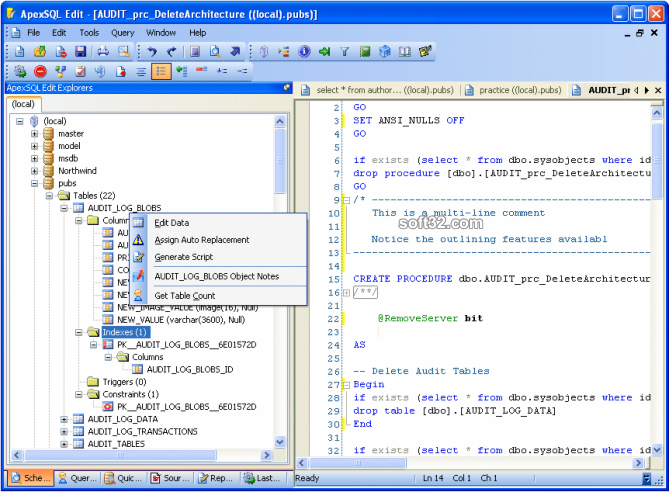Screen dimensions: 669x492
Task: Switch to the Quer... bottom tab
Action: click(x=77, y=478)
